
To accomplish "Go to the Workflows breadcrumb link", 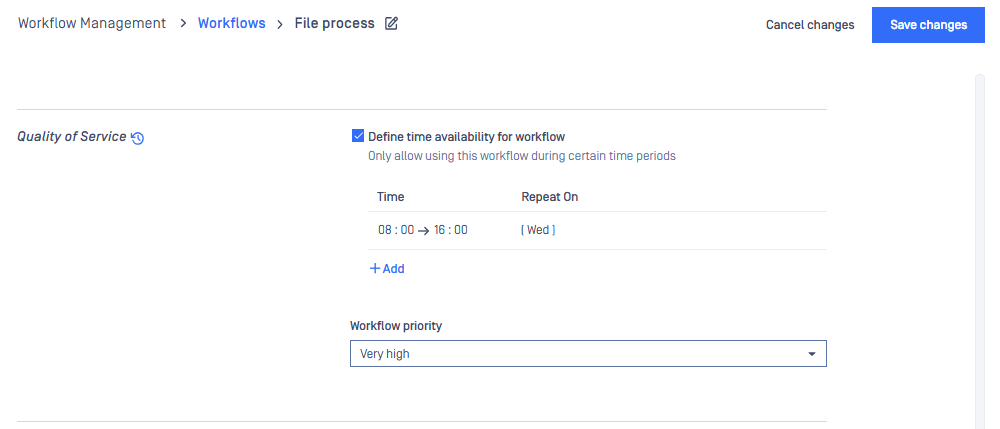I will pos(232,24).
